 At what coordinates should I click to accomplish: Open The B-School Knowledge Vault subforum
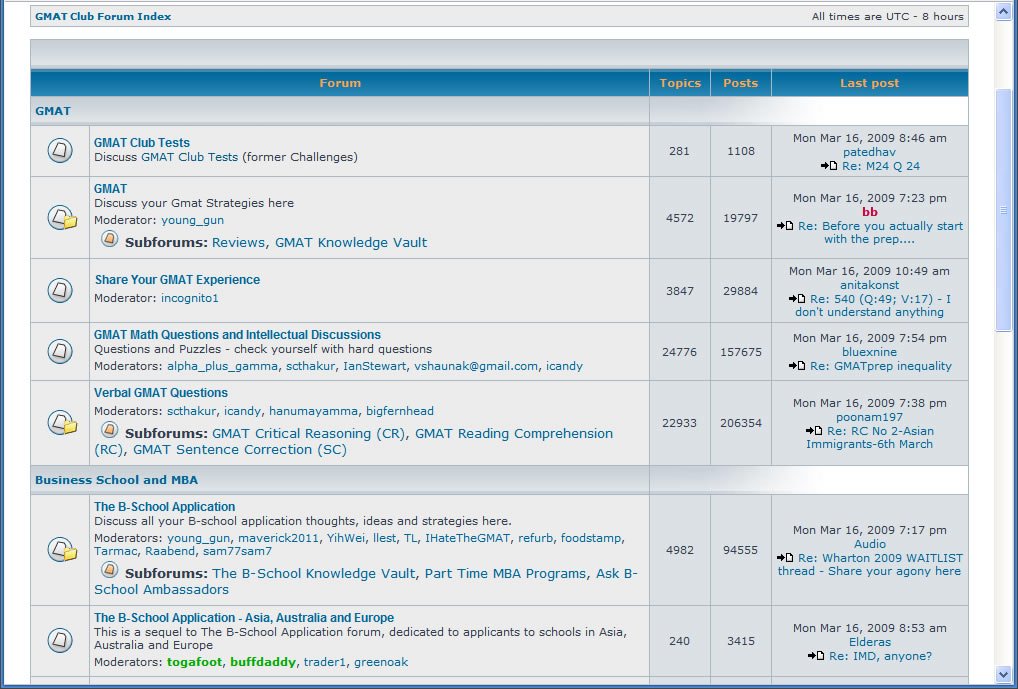(x=314, y=573)
